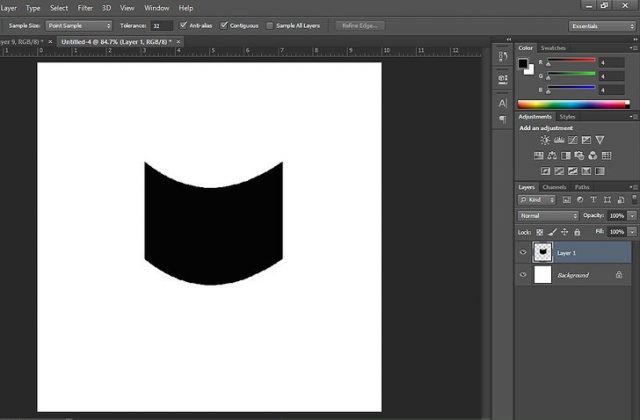The image size is (640, 420).
Task: Click the Refine Edge button
Action: [x=360, y=25]
